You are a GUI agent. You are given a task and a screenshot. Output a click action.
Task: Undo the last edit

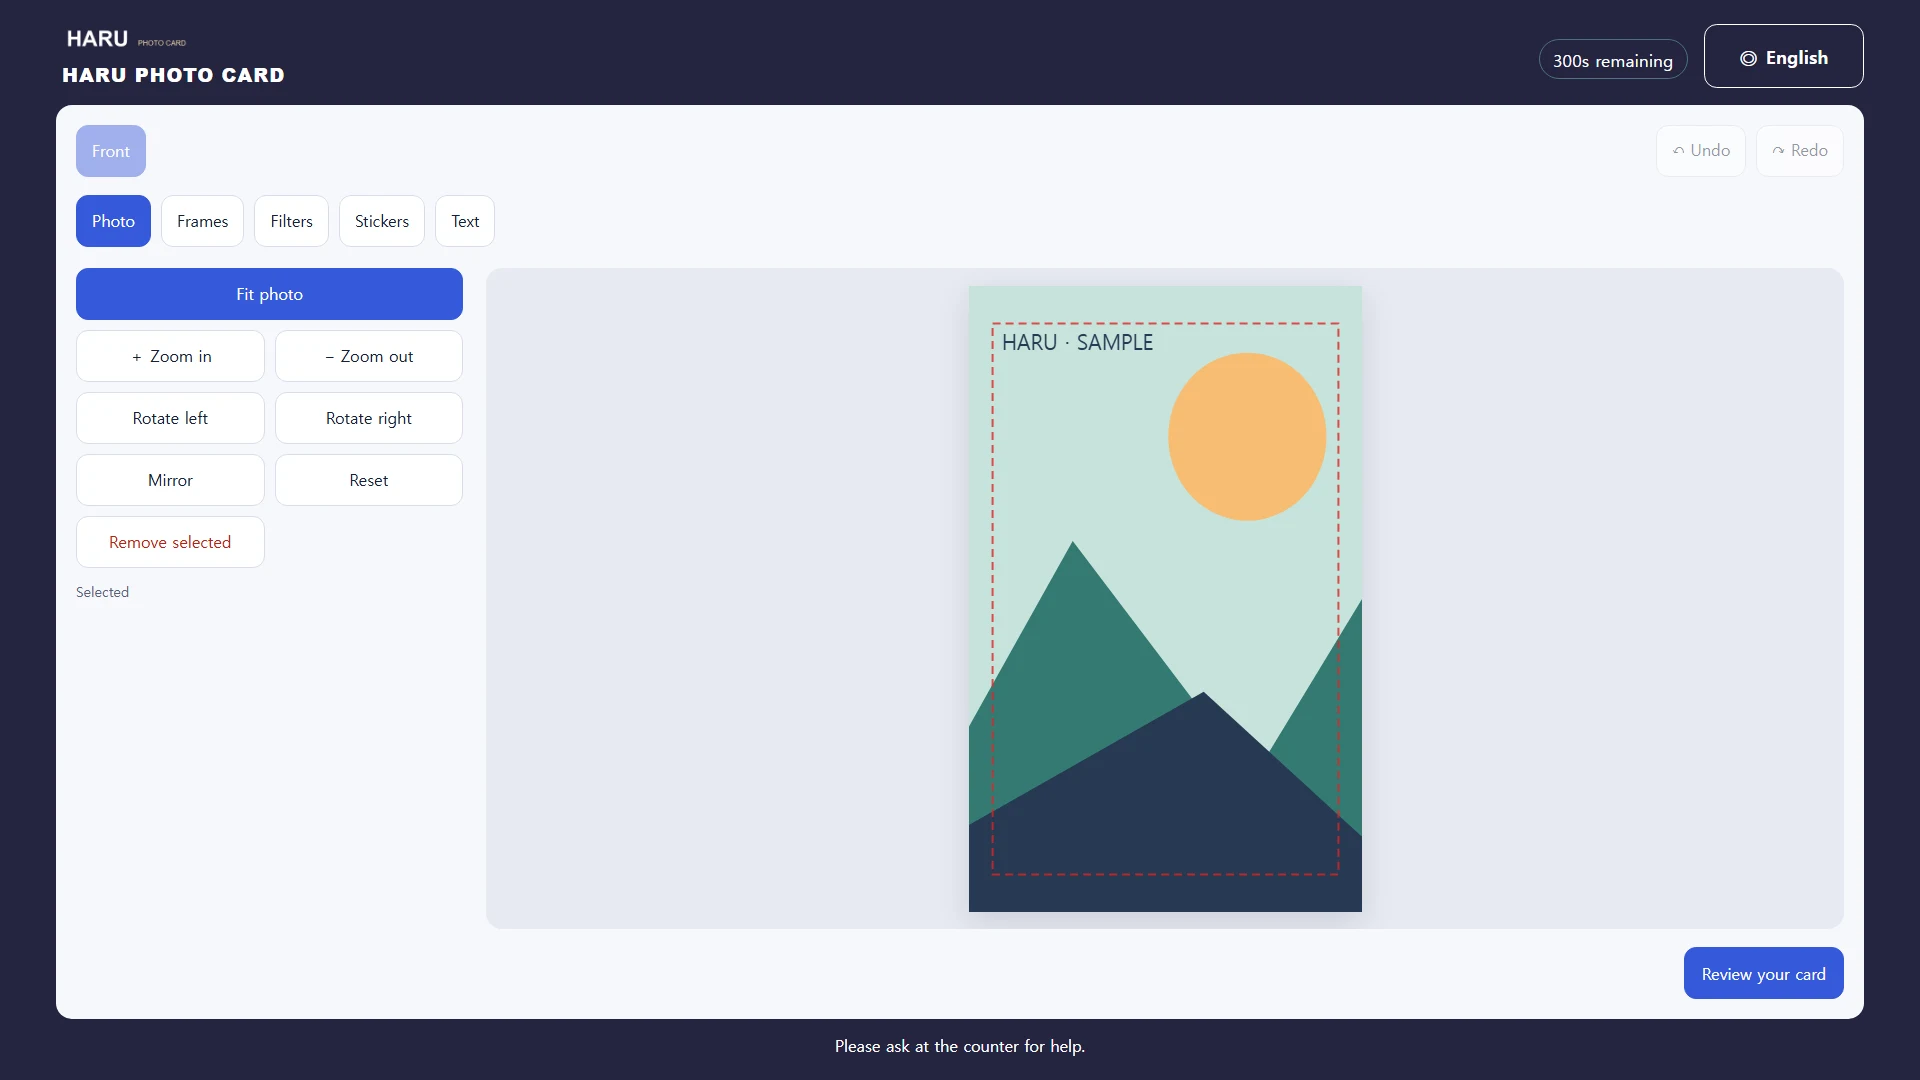click(x=1700, y=151)
